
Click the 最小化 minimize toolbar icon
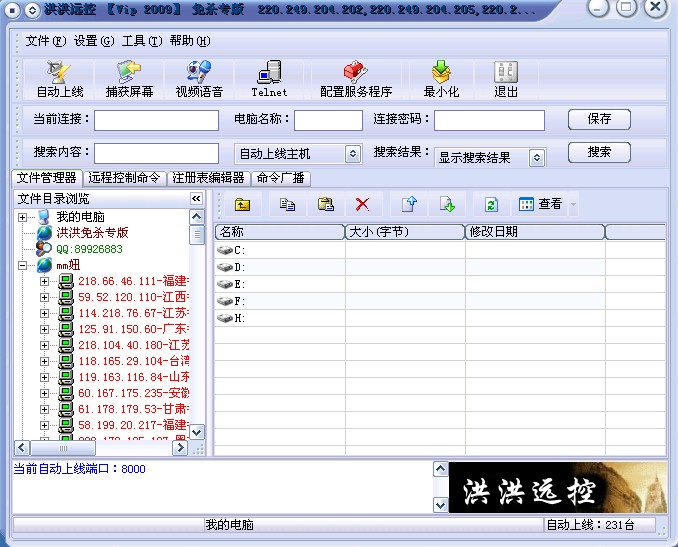pyautogui.click(x=441, y=80)
